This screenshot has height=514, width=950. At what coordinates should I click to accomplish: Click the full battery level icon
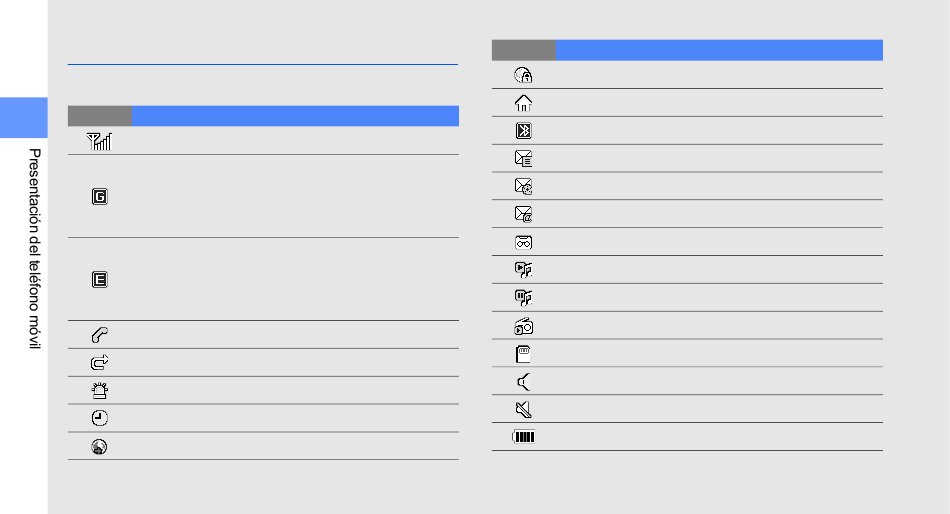523,436
